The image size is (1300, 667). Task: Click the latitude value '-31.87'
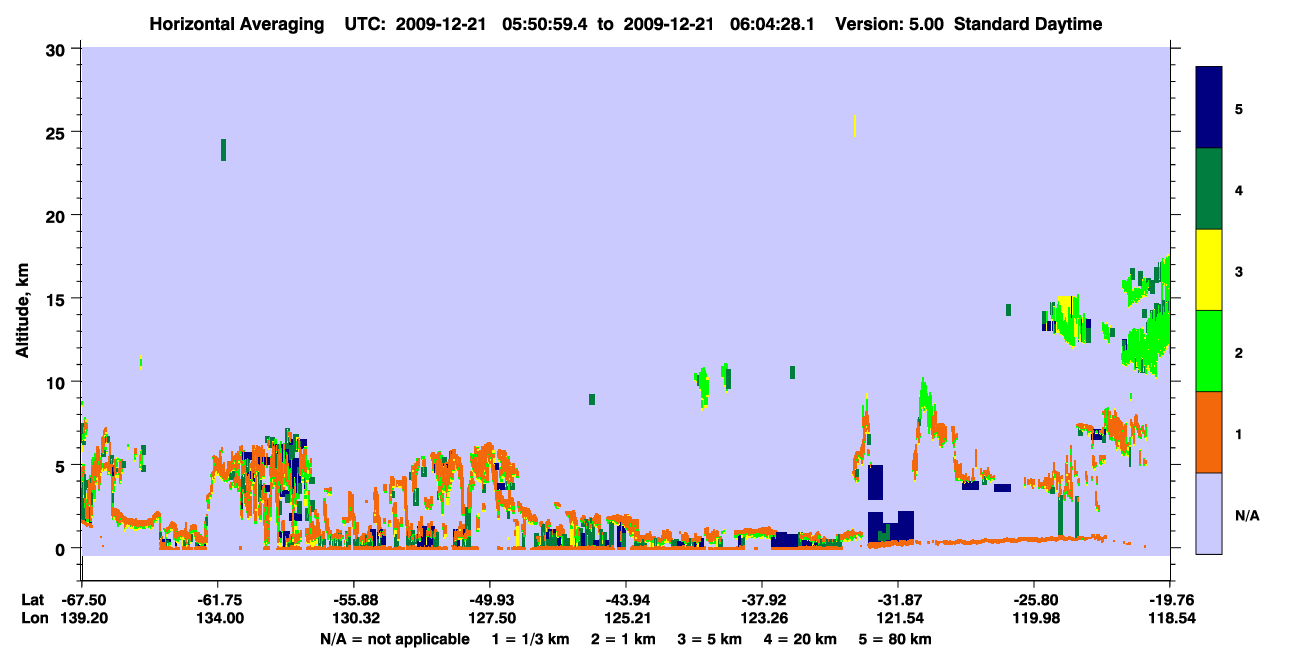pyautogui.click(x=898, y=600)
